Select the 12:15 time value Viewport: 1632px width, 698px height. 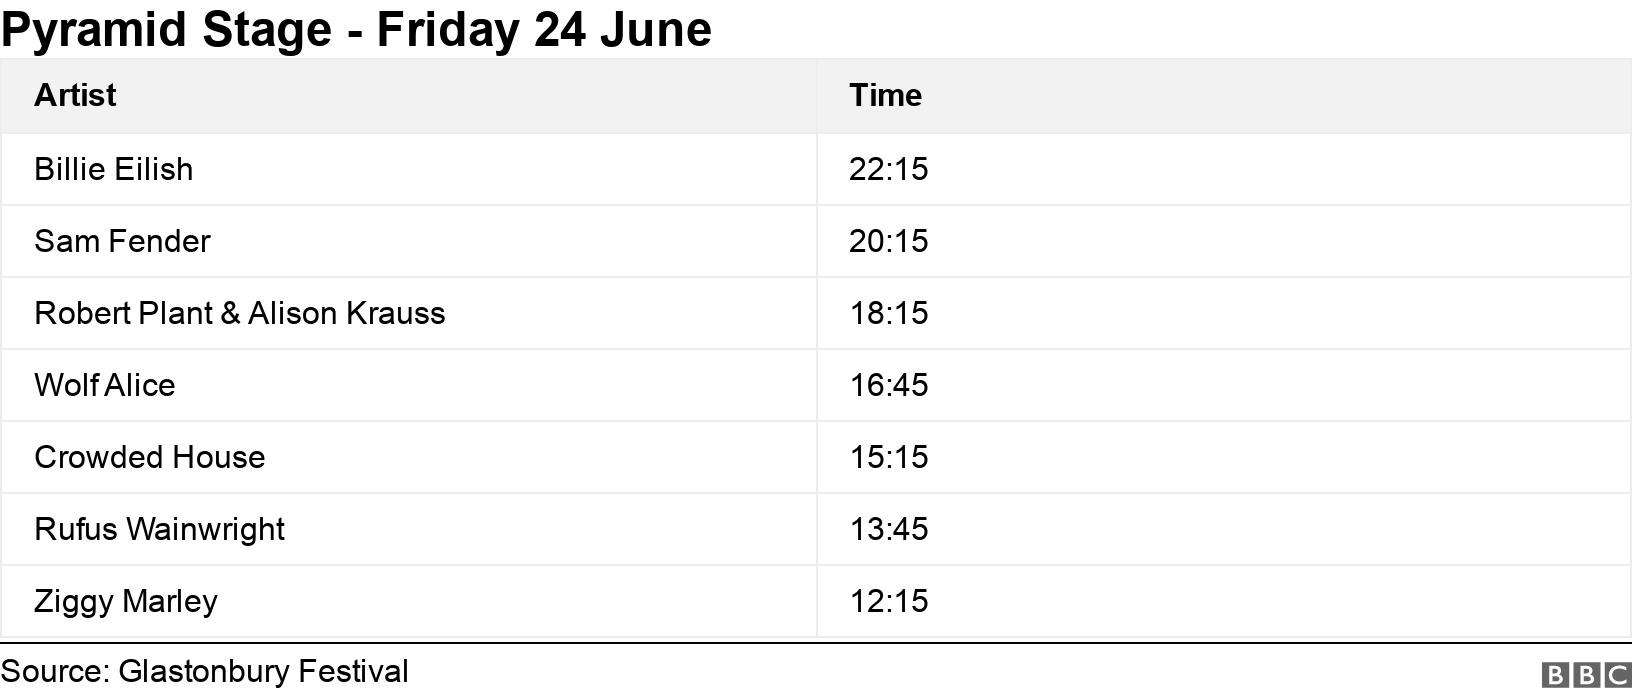pos(889,601)
